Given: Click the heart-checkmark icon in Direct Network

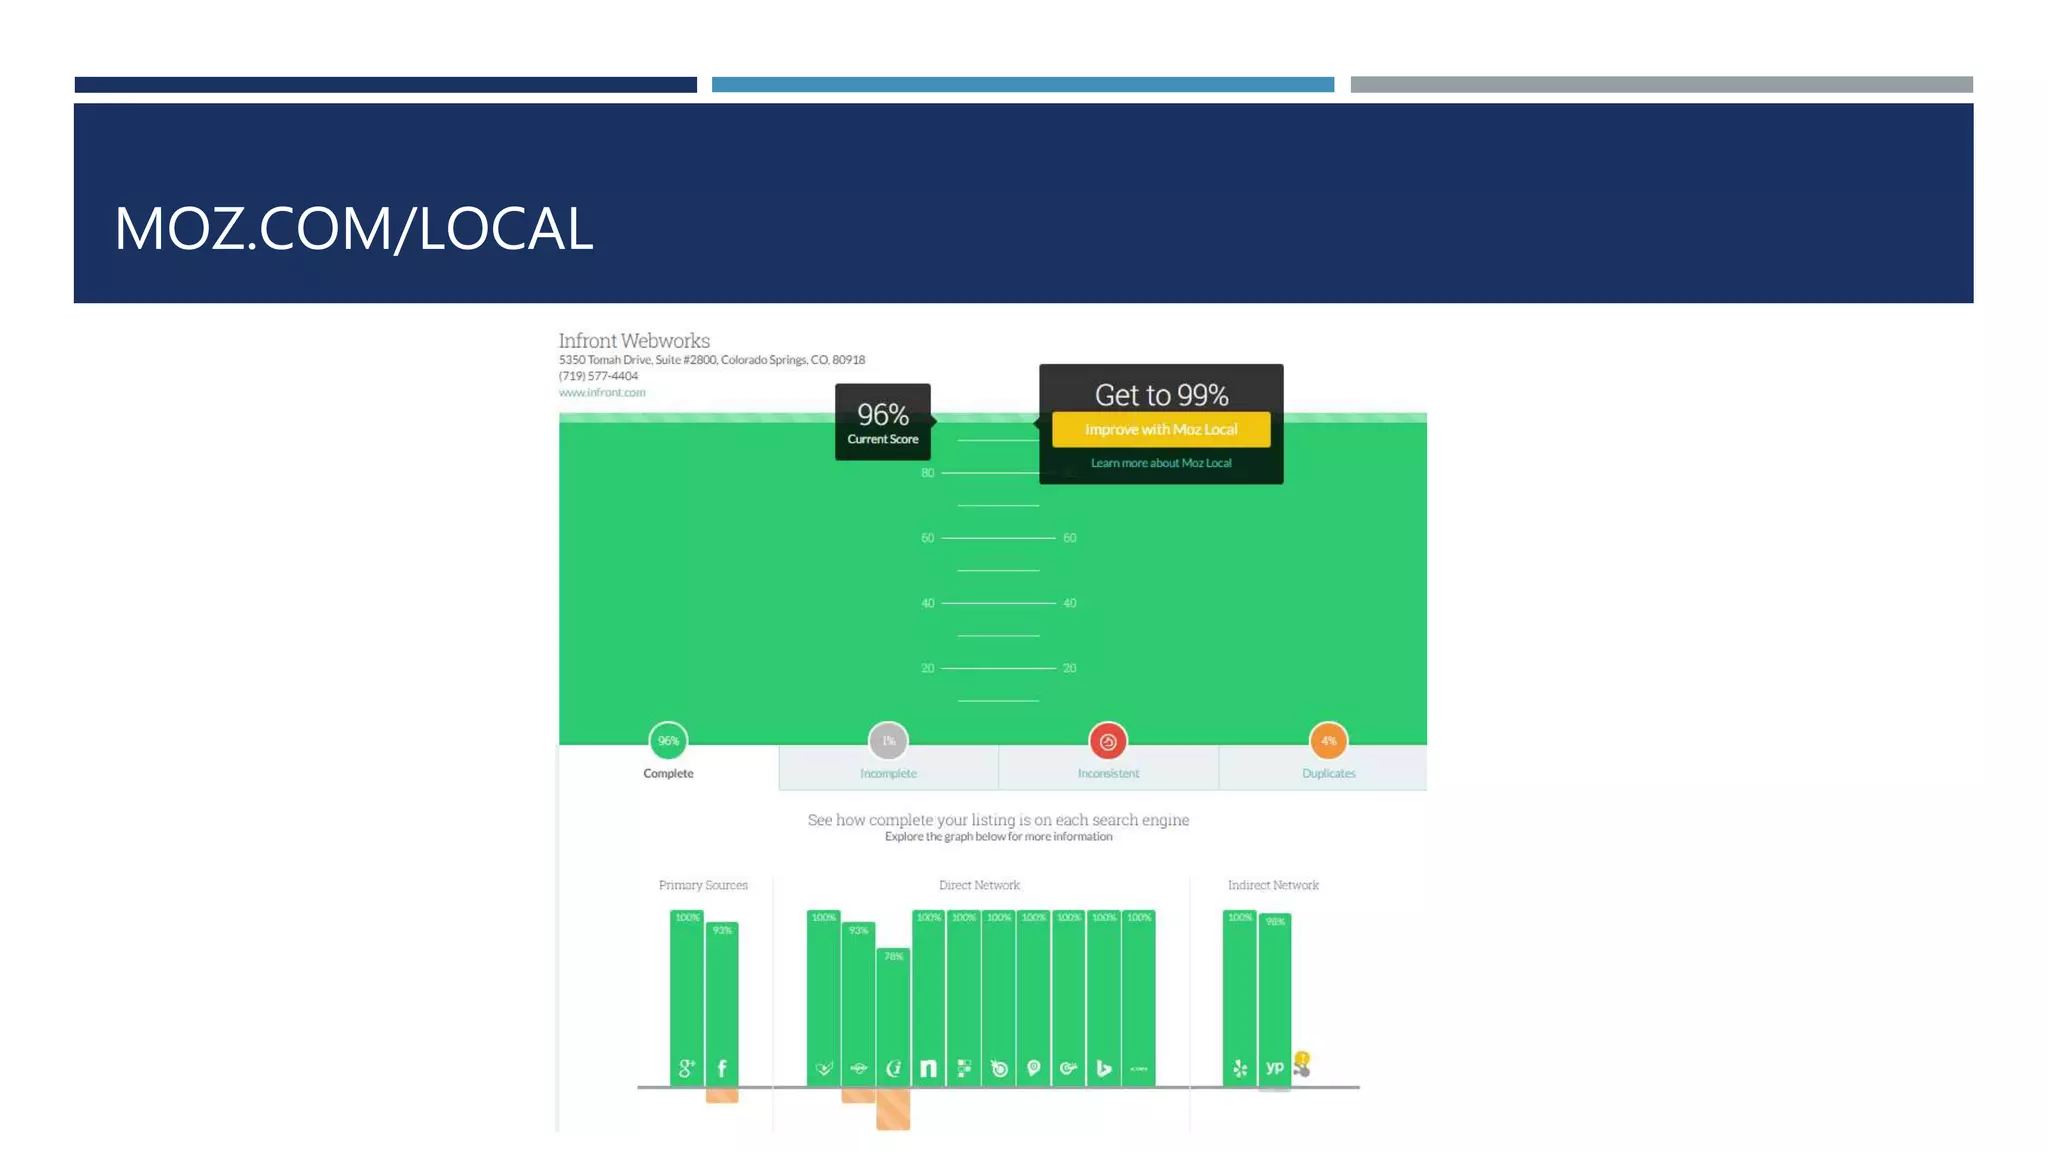Looking at the screenshot, I should [x=824, y=1069].
